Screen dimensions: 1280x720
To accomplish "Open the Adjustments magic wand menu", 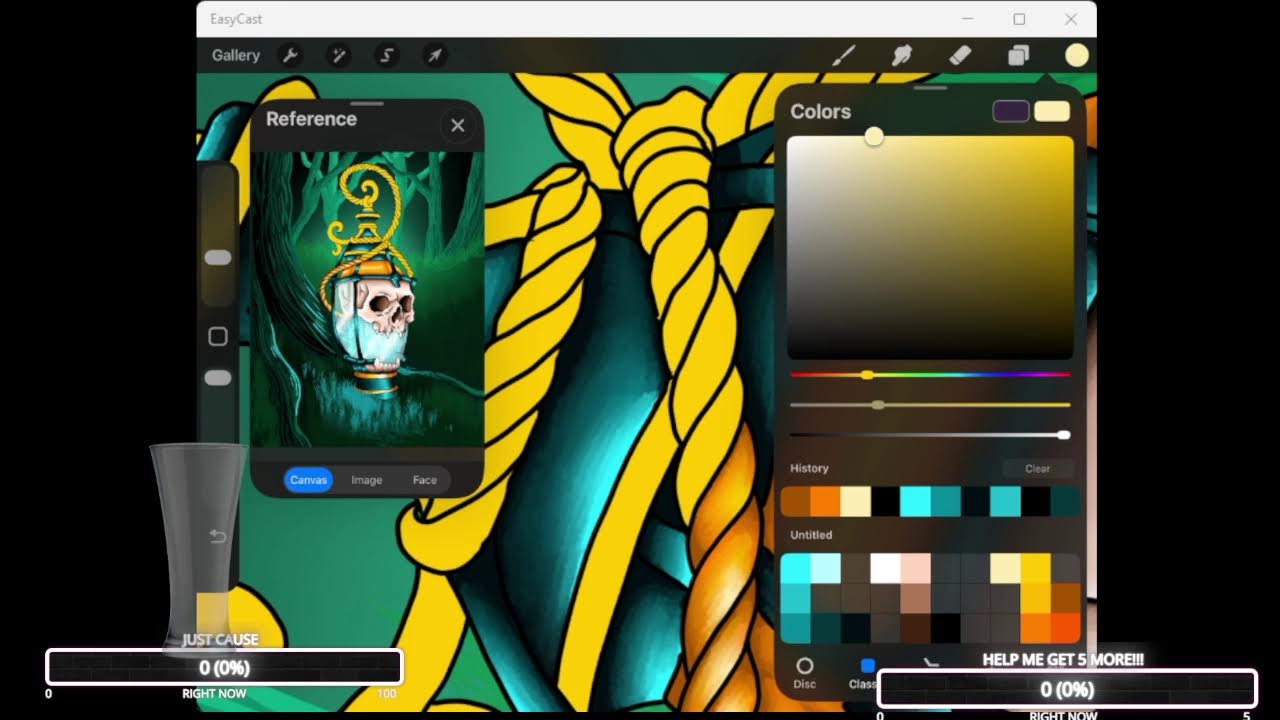I will coord(339,56).
